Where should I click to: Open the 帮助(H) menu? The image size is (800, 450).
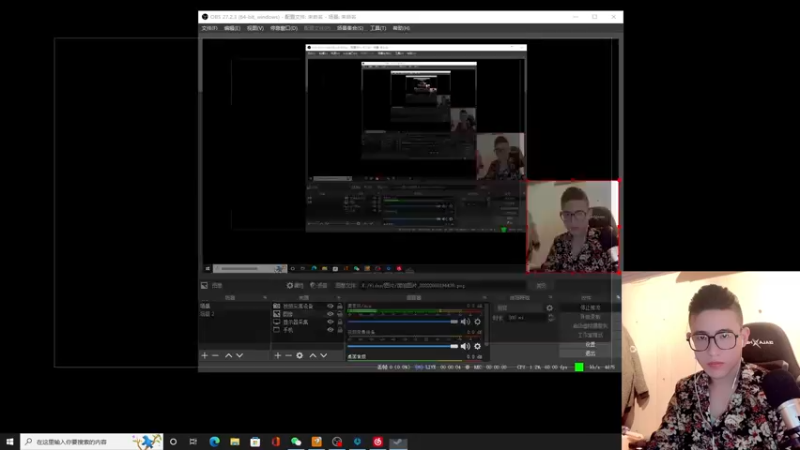pyautogui.click(x=401, y=28)
